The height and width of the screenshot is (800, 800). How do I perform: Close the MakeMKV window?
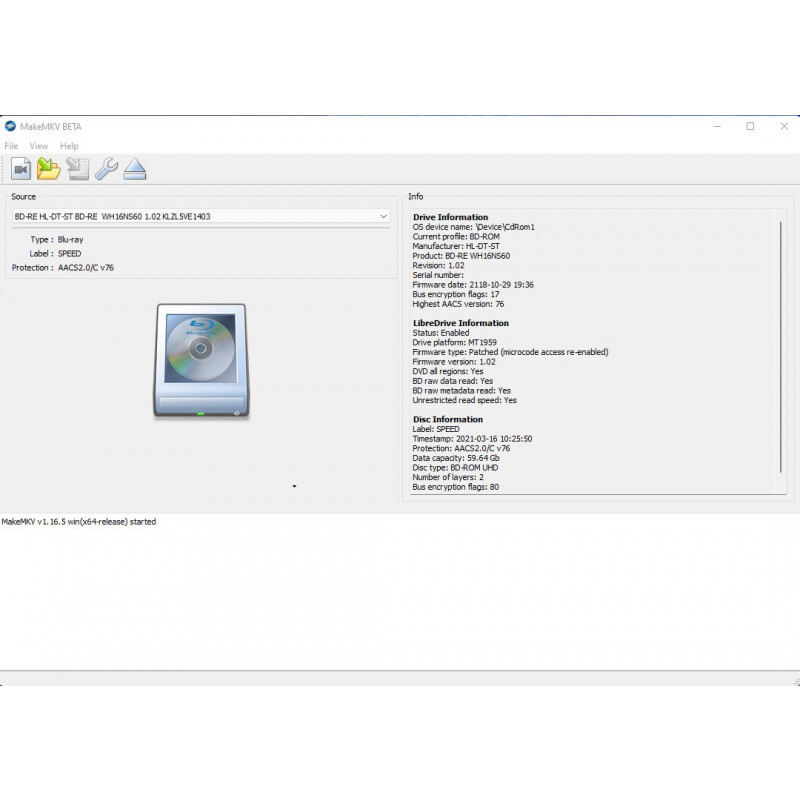click(784, 126)
